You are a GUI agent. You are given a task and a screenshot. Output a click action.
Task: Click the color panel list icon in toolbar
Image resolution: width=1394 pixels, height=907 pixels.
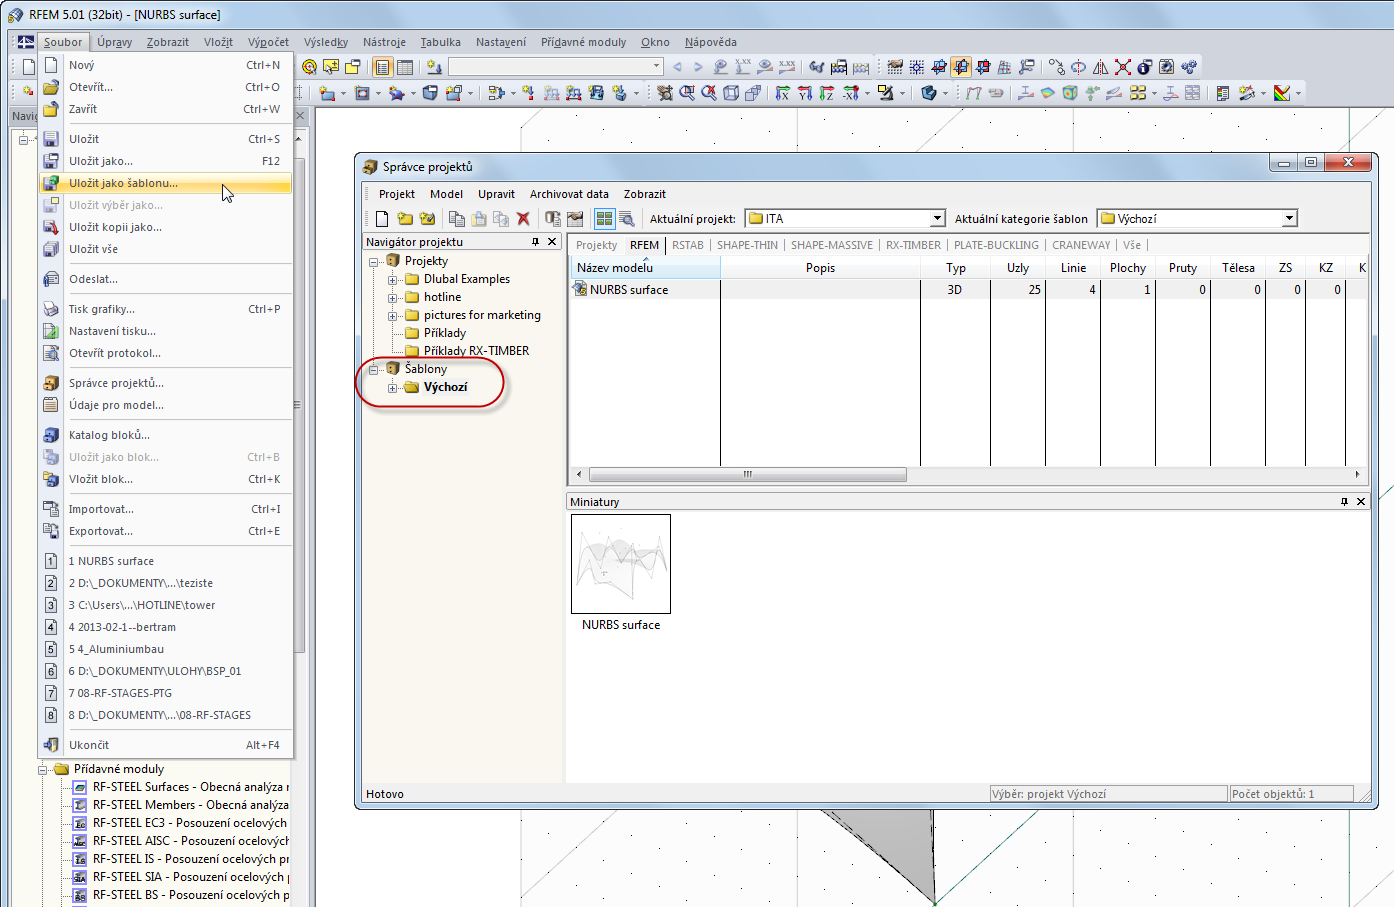coord(1223,93)
